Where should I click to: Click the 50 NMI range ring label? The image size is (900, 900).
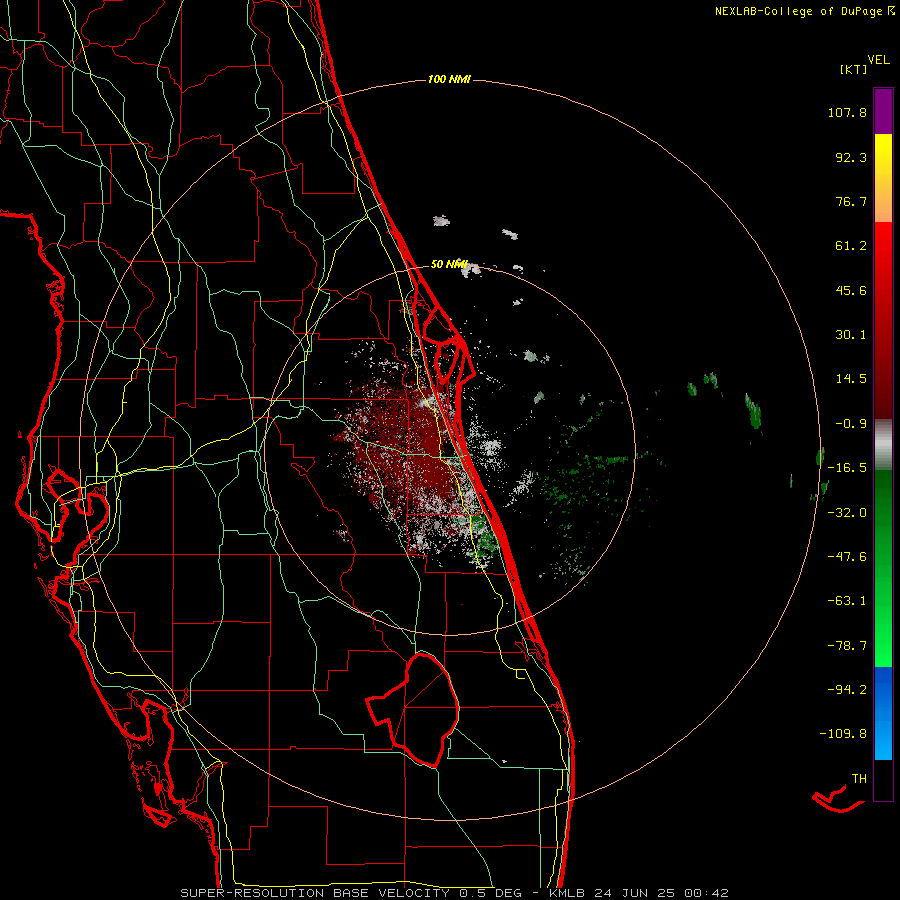(449, 264)
